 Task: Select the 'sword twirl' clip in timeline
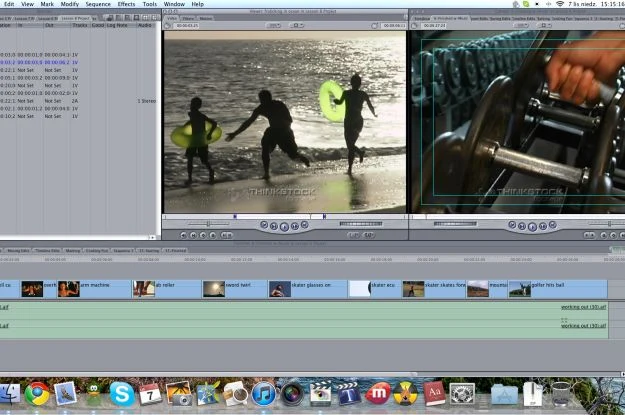click(234, 289)
